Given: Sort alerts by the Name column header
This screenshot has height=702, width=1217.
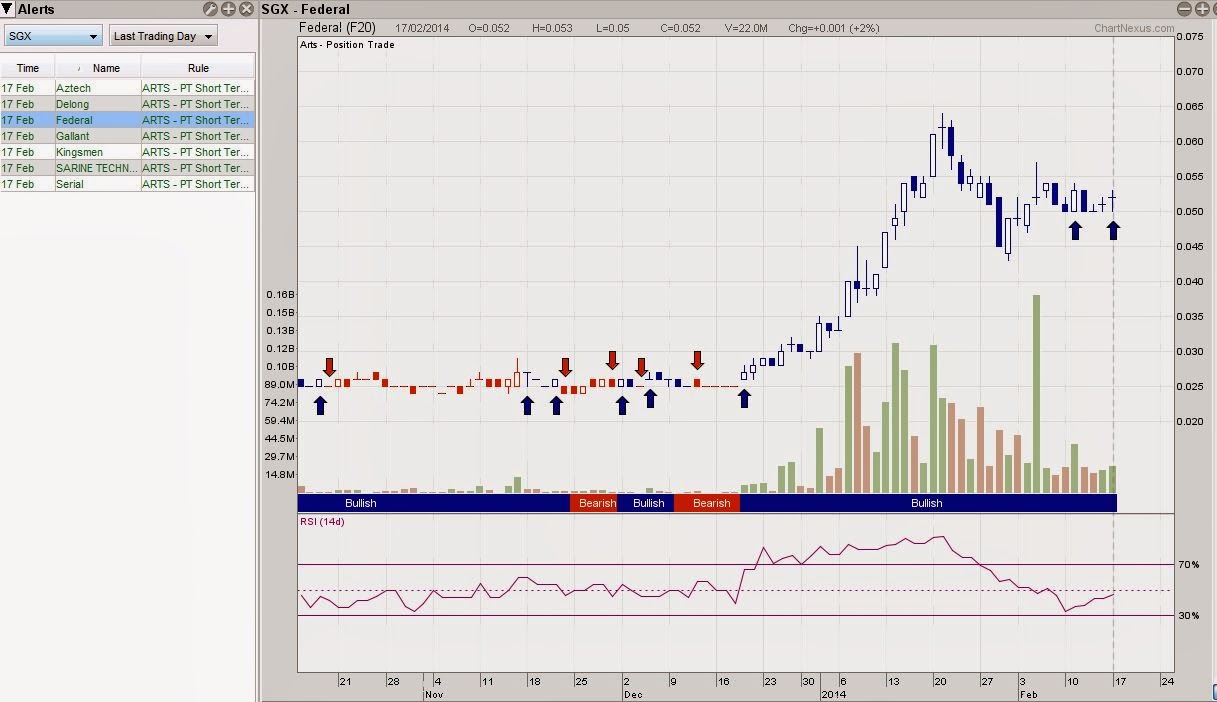Looking at the screenshot, I should tap(98, 68).
